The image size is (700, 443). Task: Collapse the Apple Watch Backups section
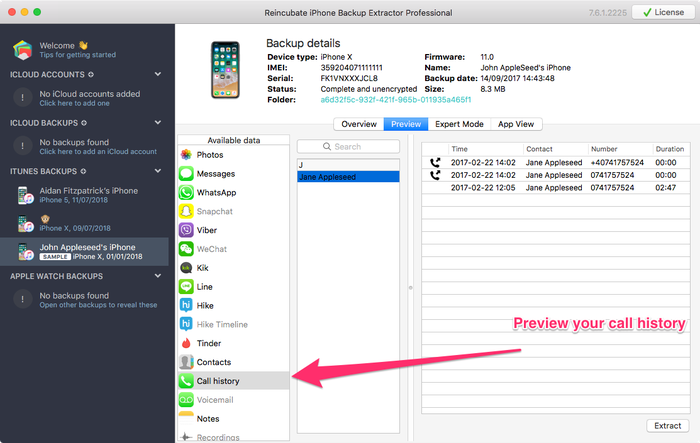(157, 275)
